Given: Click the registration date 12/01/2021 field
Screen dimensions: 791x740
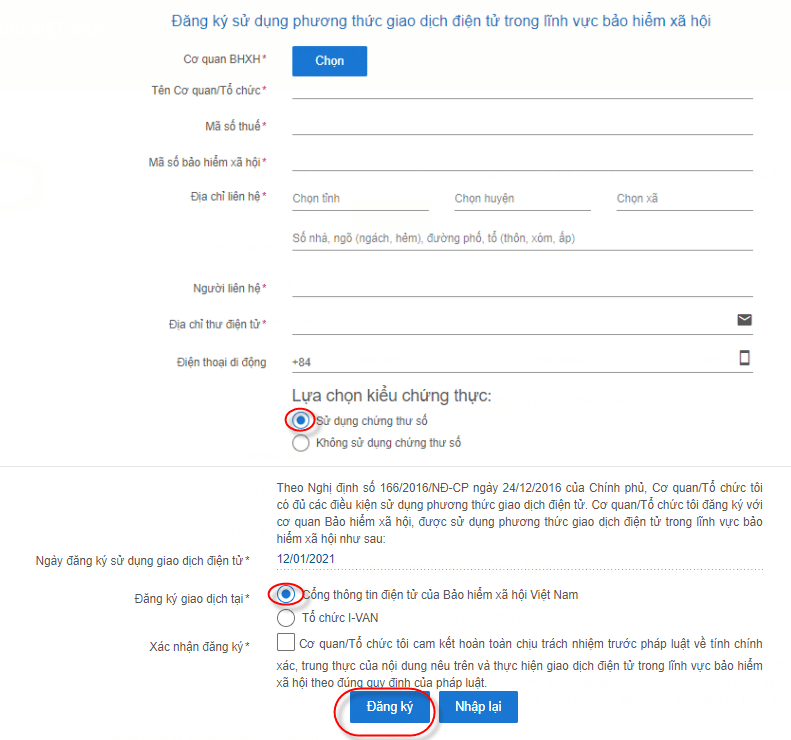Looking at the screenshot, I should 520,559.
